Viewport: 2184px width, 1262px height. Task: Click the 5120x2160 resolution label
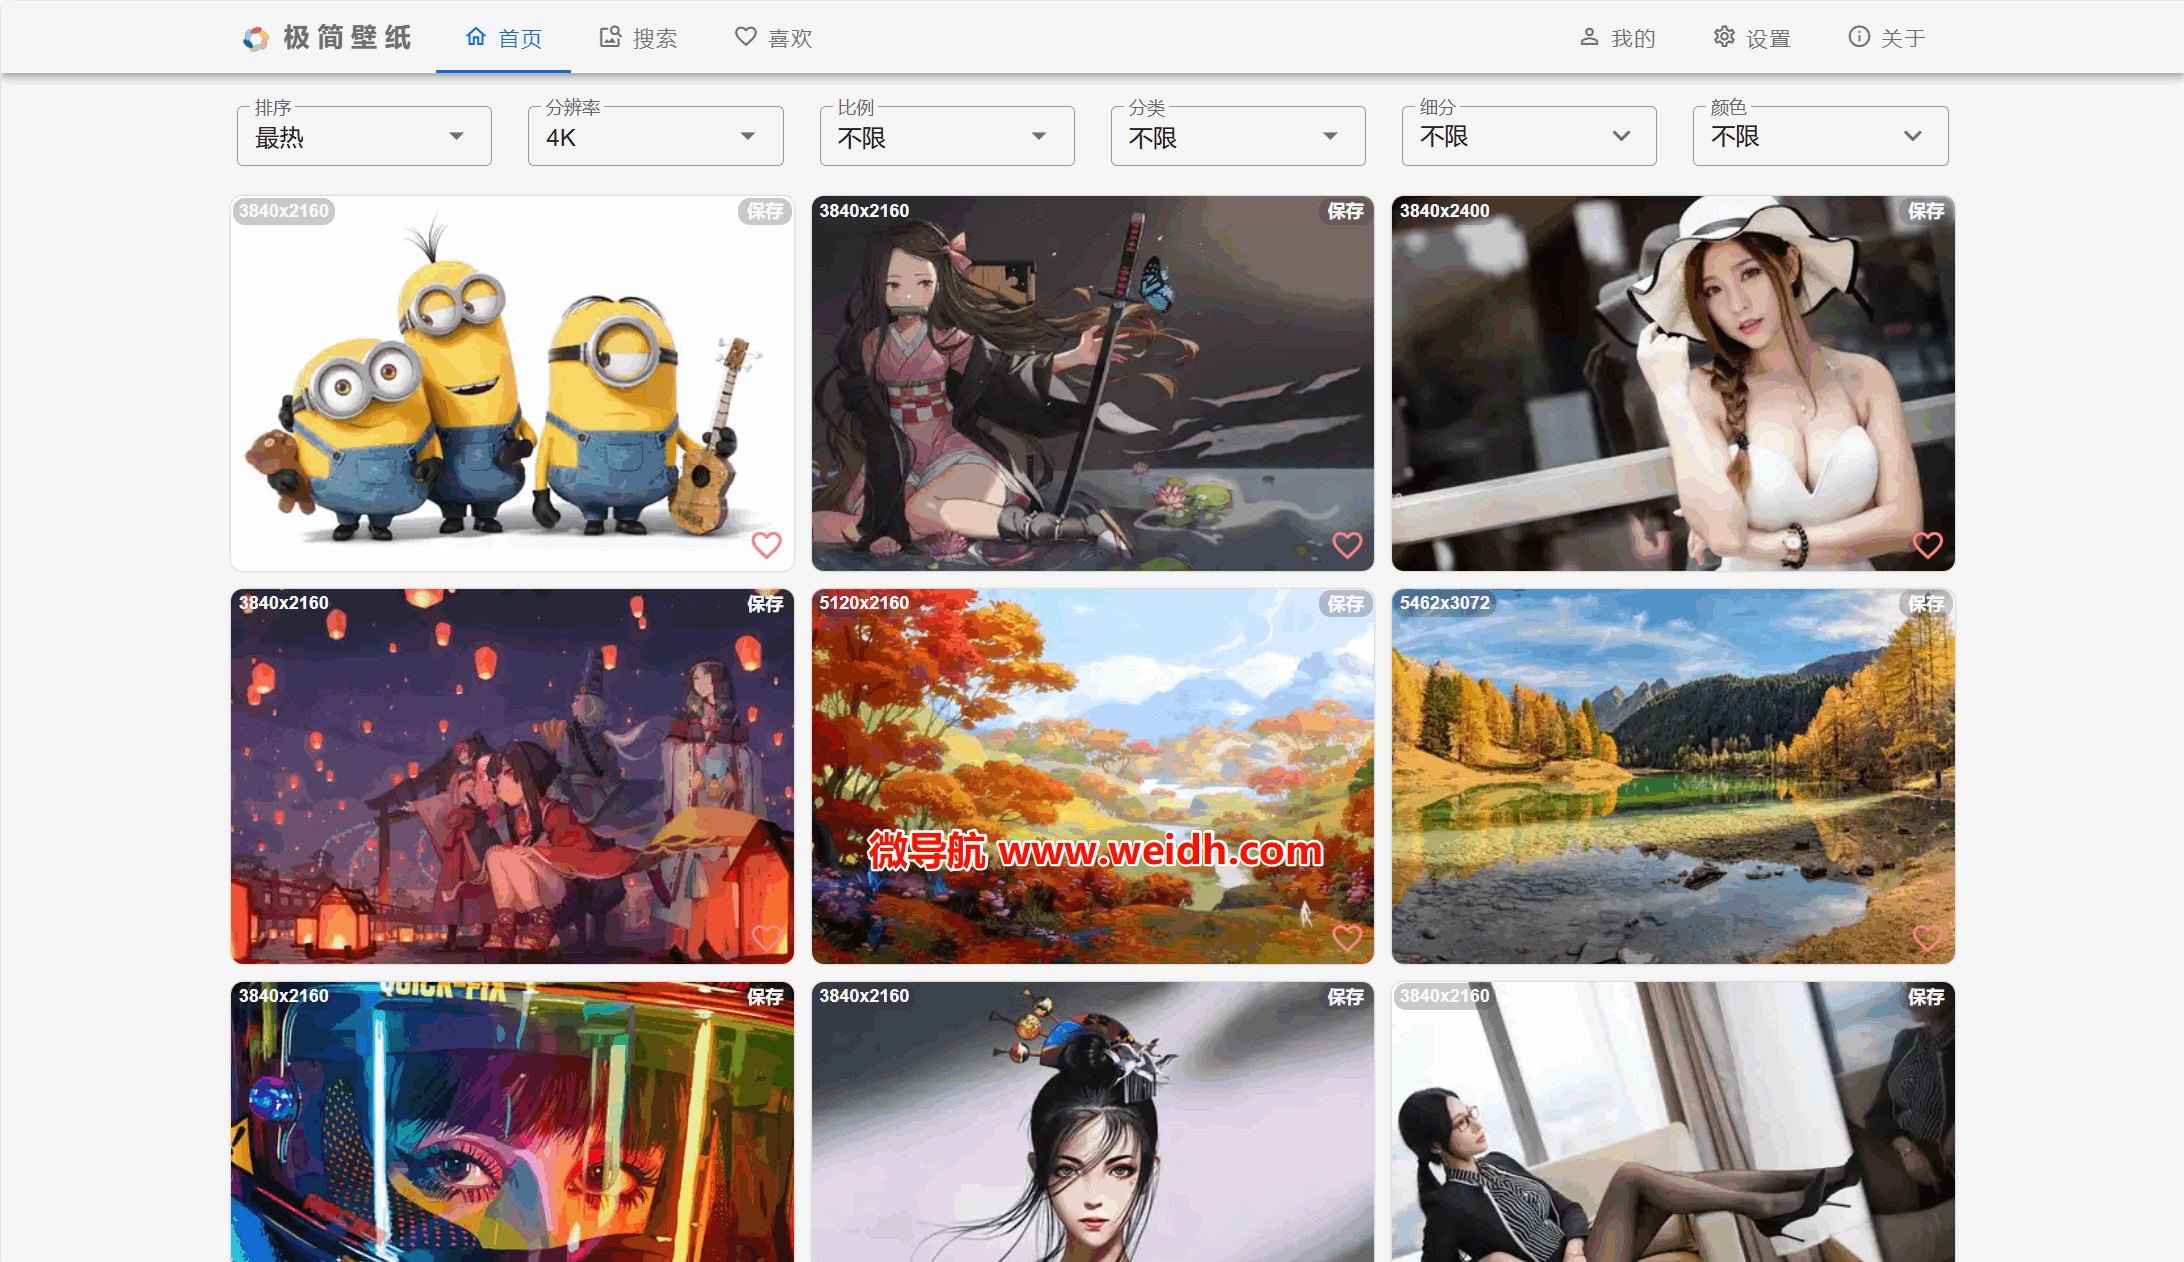(x=864, y=603)
